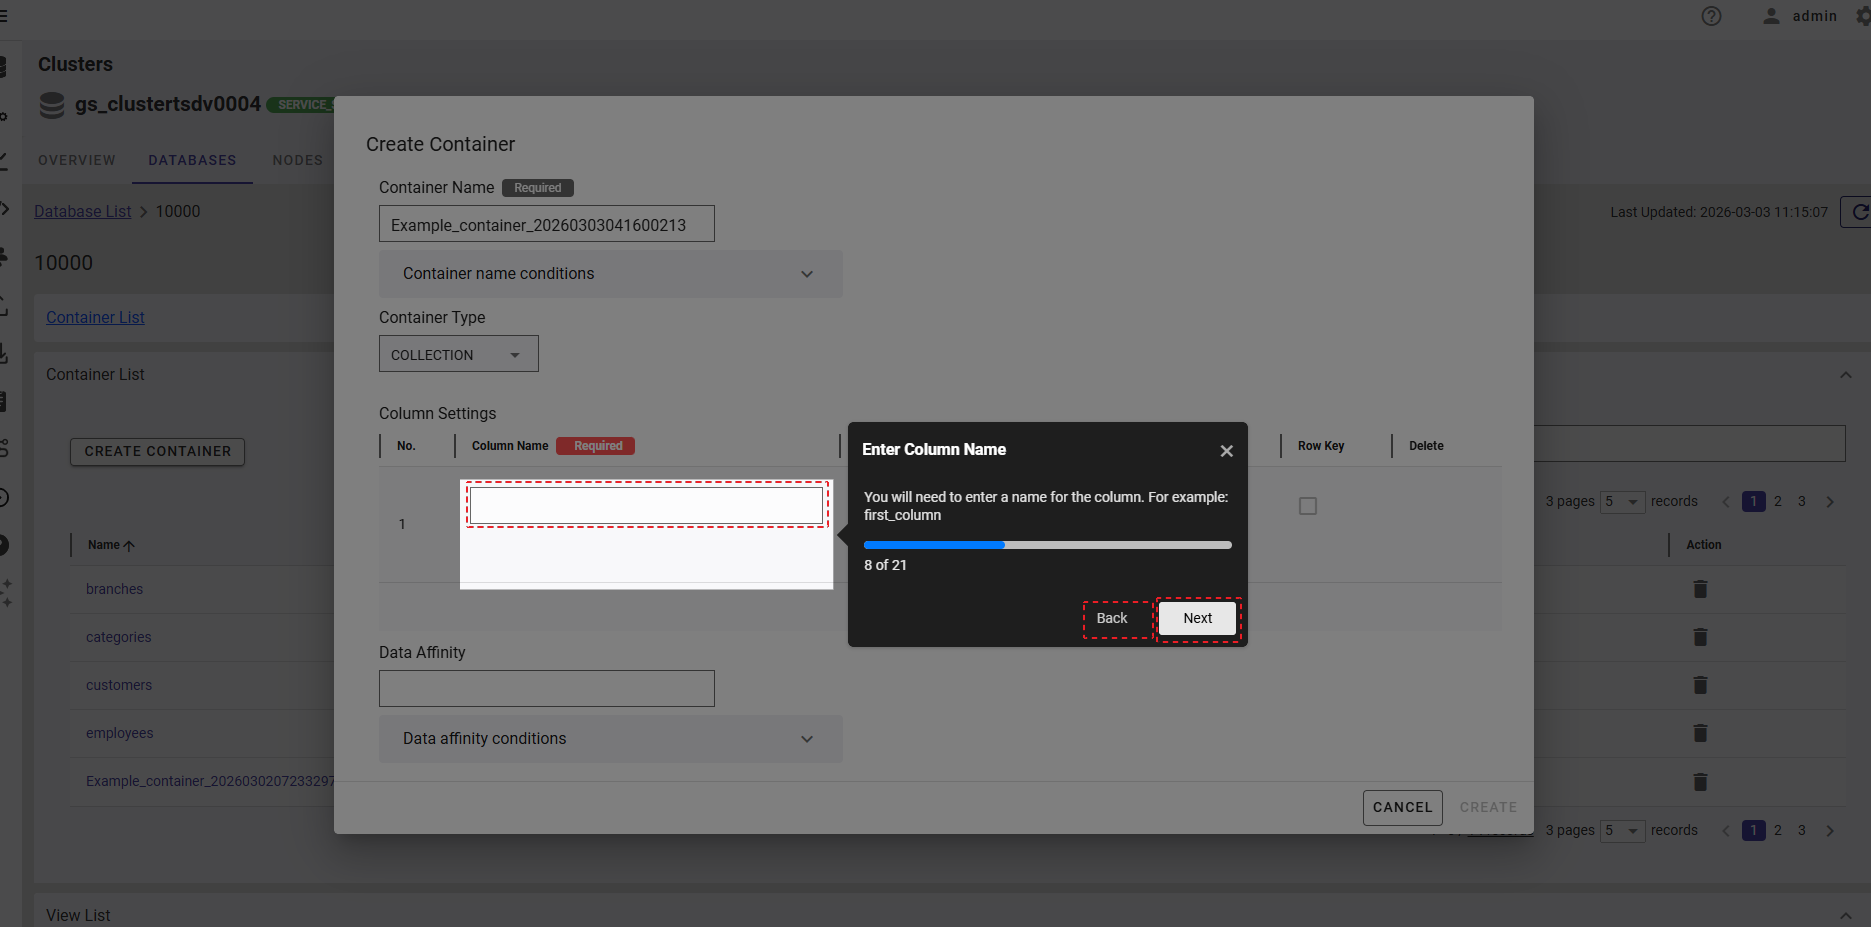Image resolution: width=1871 pixels, height=927 pixels.
Task: Click Next in the tutorial tooltip
Action: point(1197,619)
